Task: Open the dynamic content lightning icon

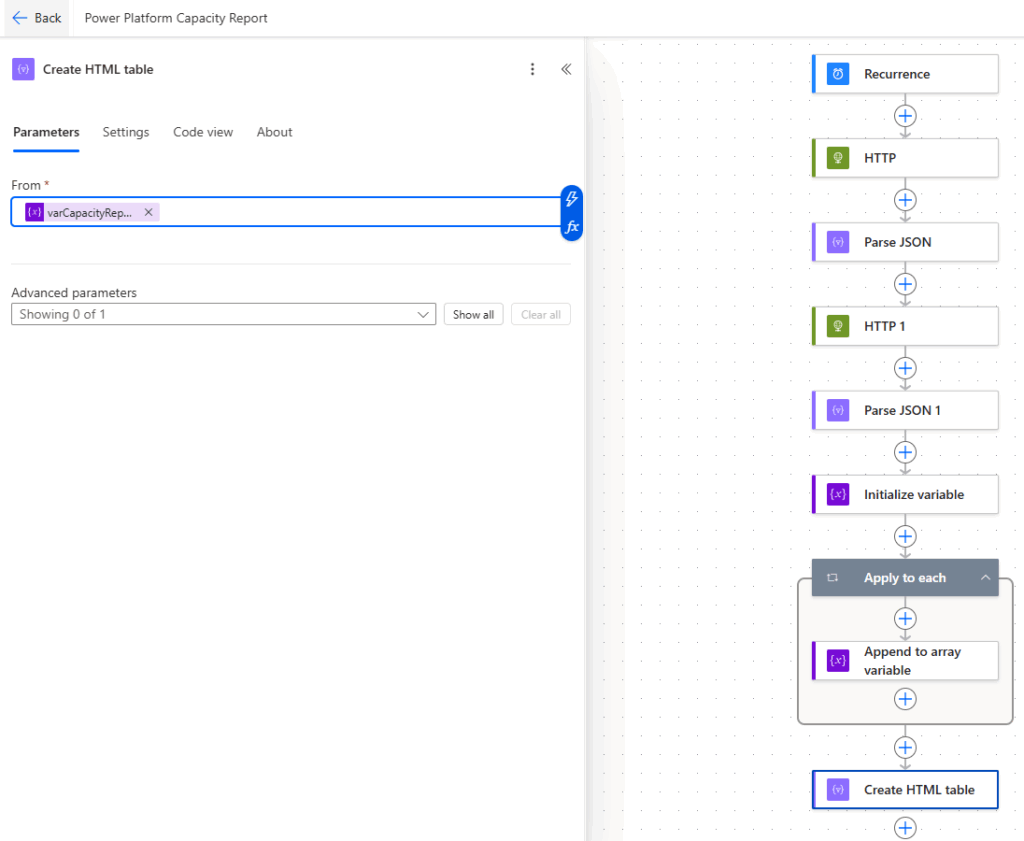Action: pyautogui.click(x=571, y=199)
